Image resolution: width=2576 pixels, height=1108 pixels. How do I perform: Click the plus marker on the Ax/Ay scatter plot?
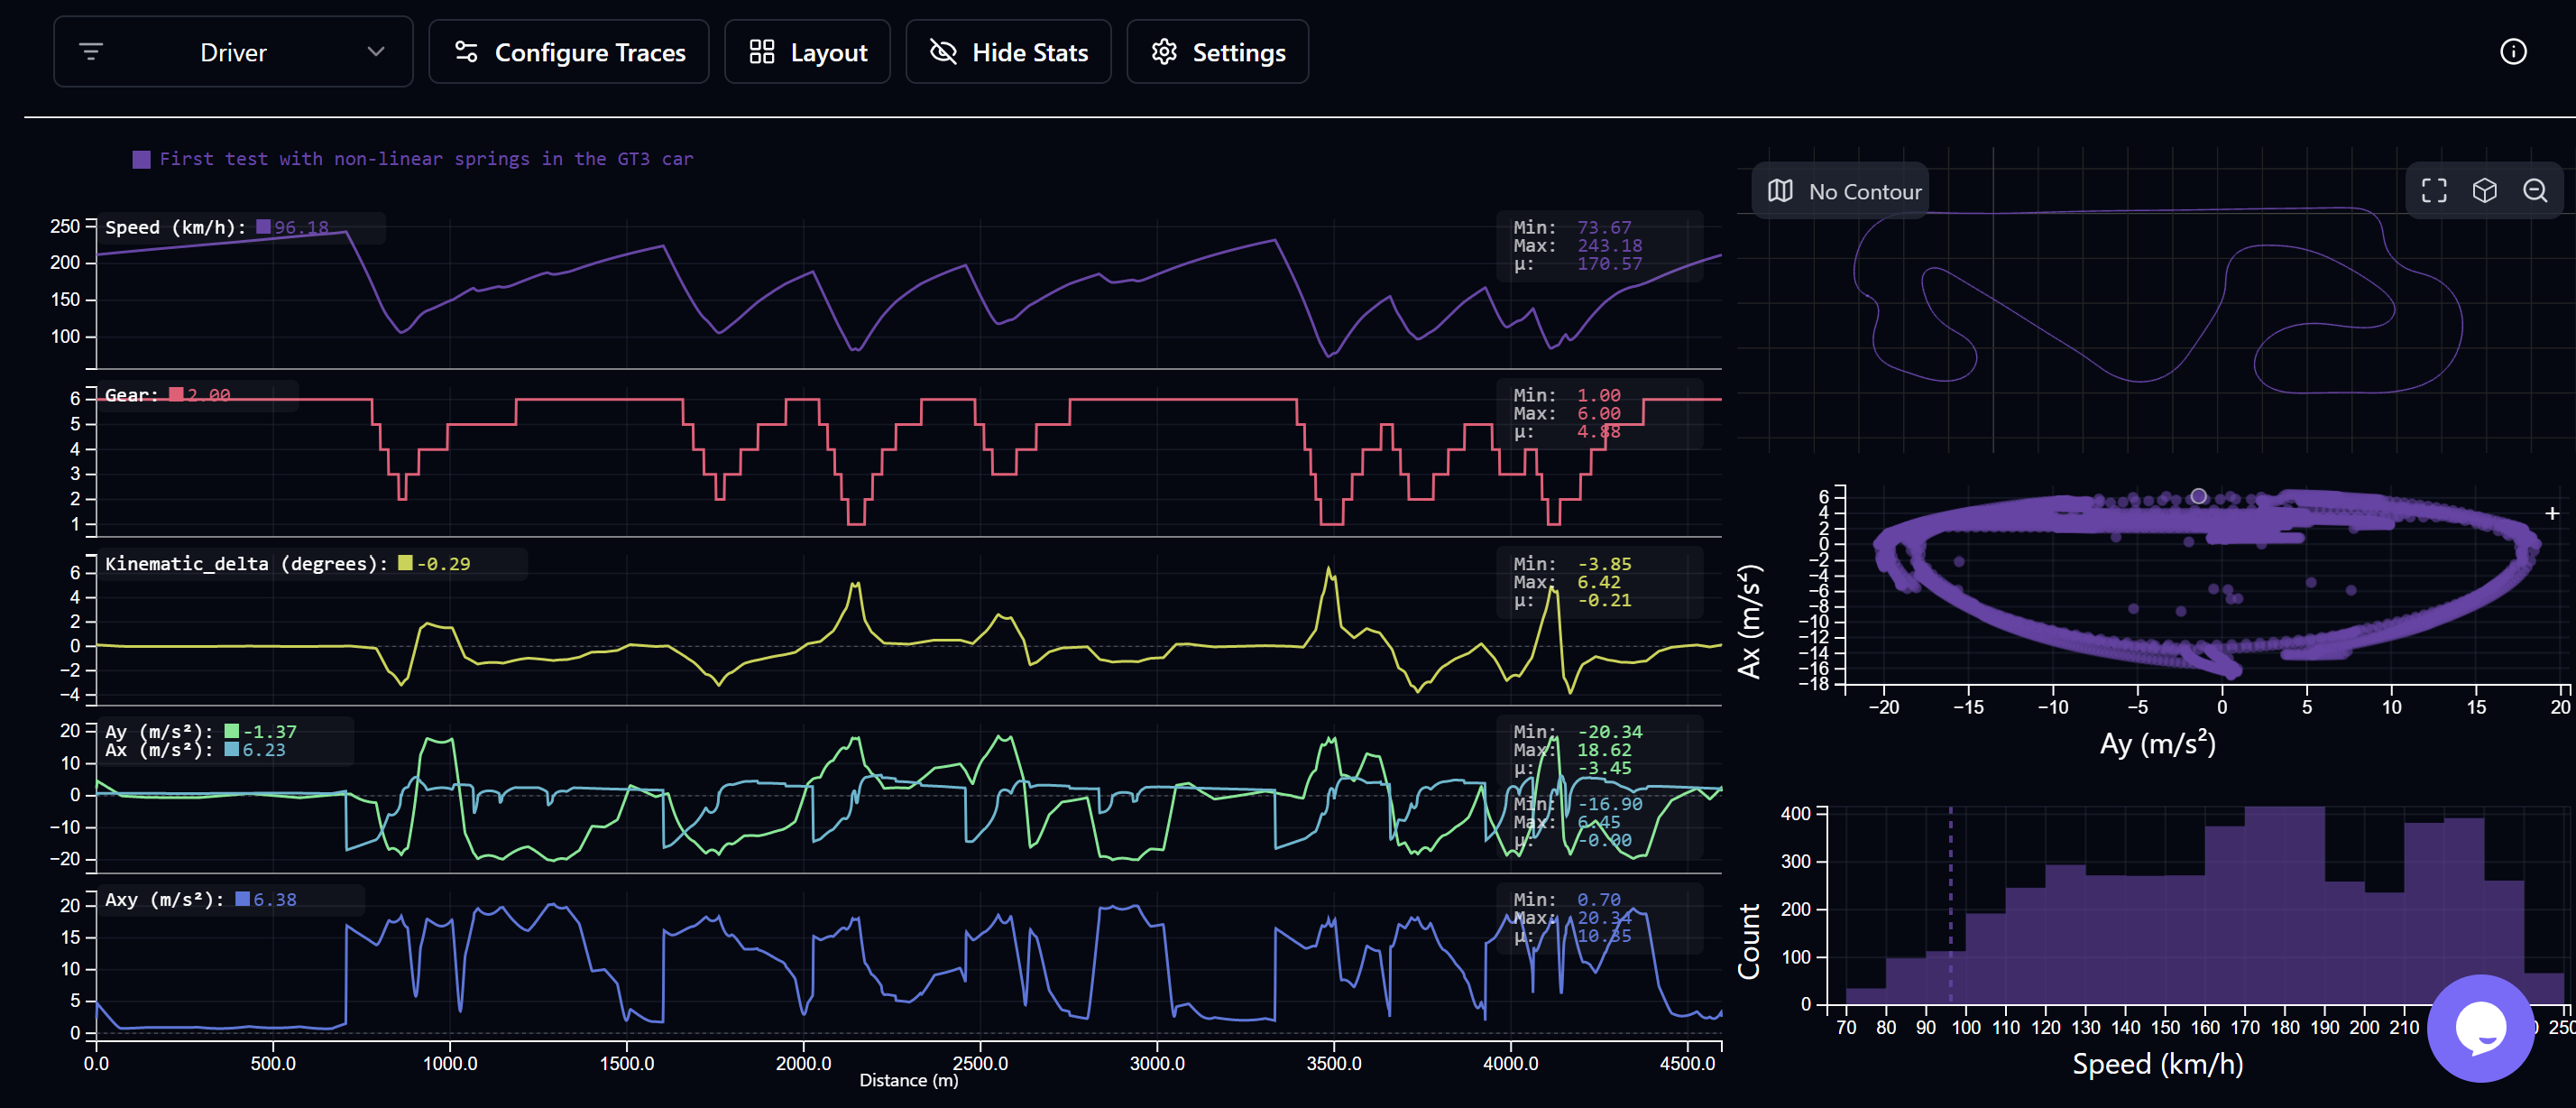tap(2552, 513)
